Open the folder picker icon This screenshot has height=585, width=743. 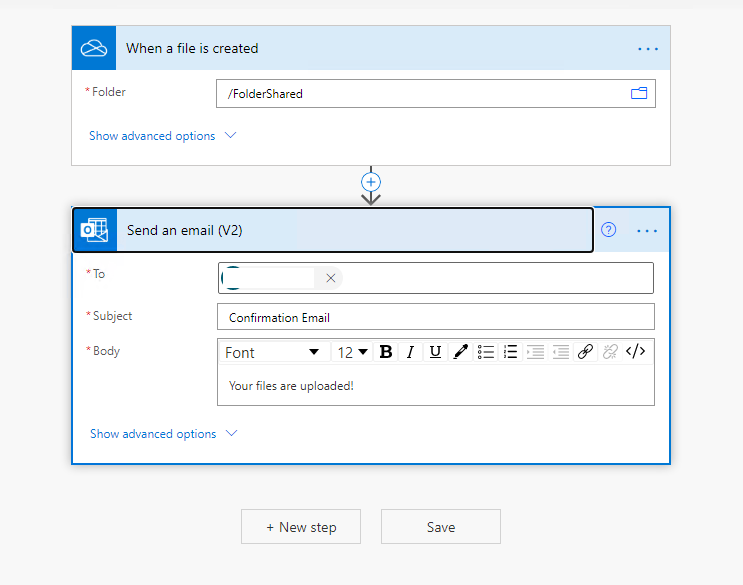(639, 93)
